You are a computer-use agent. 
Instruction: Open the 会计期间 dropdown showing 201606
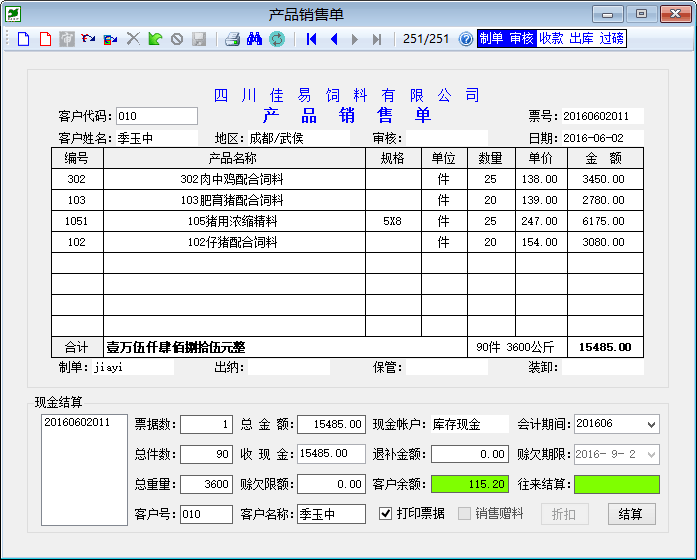click(x=652, y=424)
